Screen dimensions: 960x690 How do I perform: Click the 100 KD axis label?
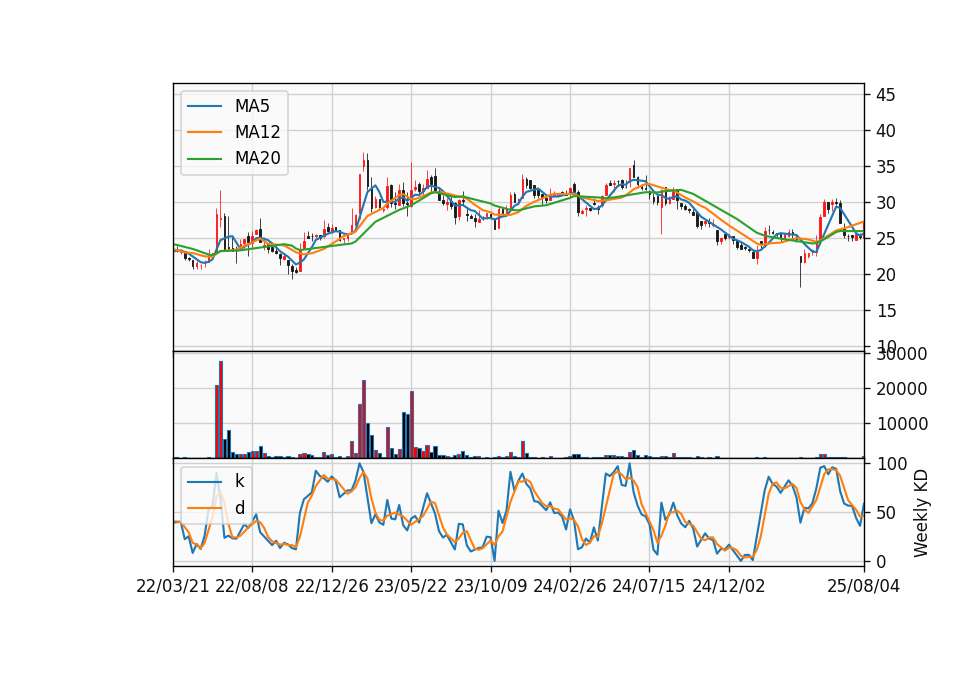[891, 464]
